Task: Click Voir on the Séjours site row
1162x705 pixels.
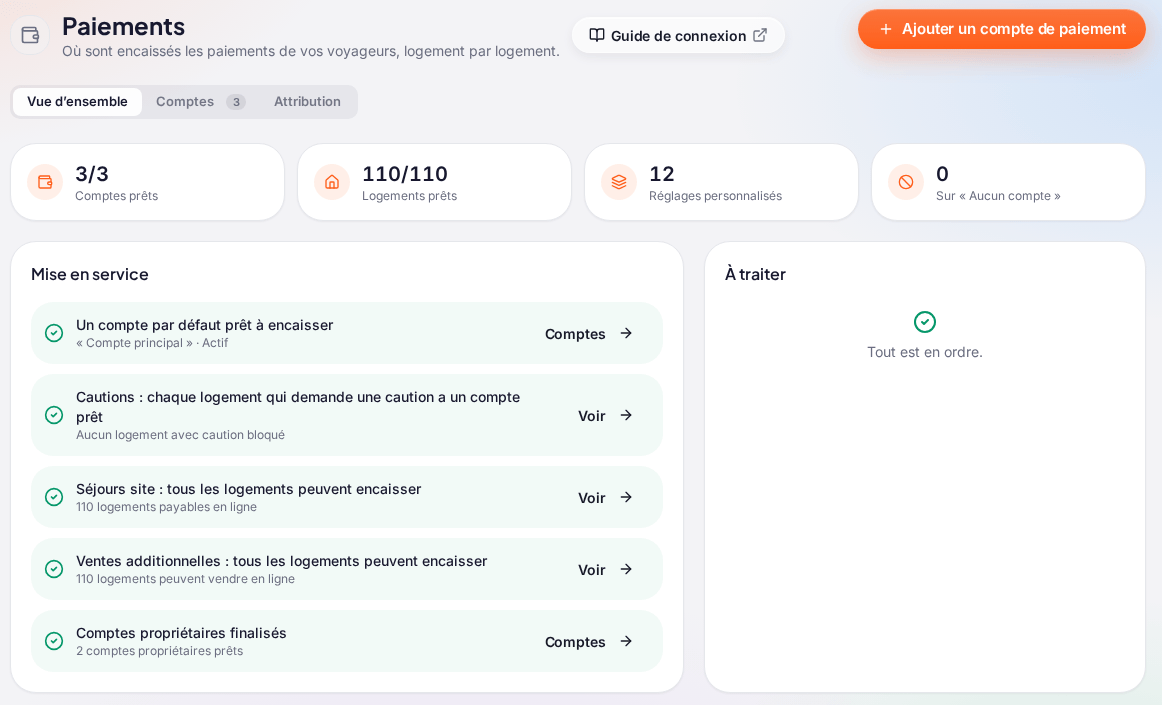Action: (x=605, y=497)
